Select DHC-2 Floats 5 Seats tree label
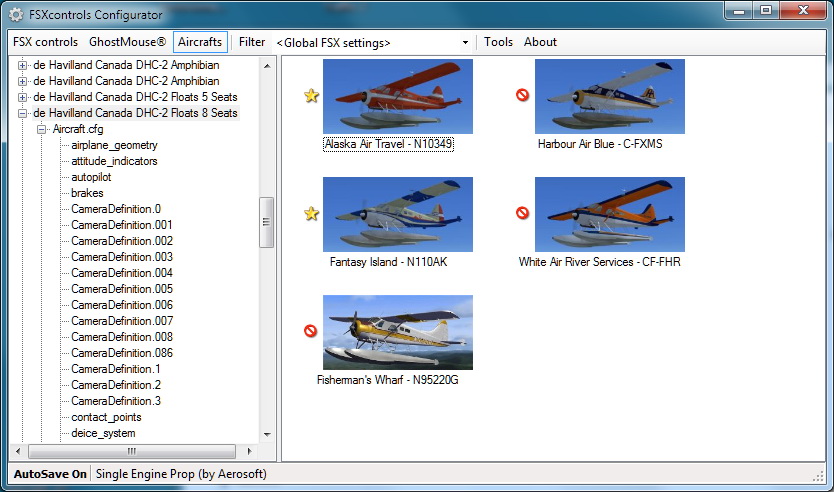 coord(135,97)
